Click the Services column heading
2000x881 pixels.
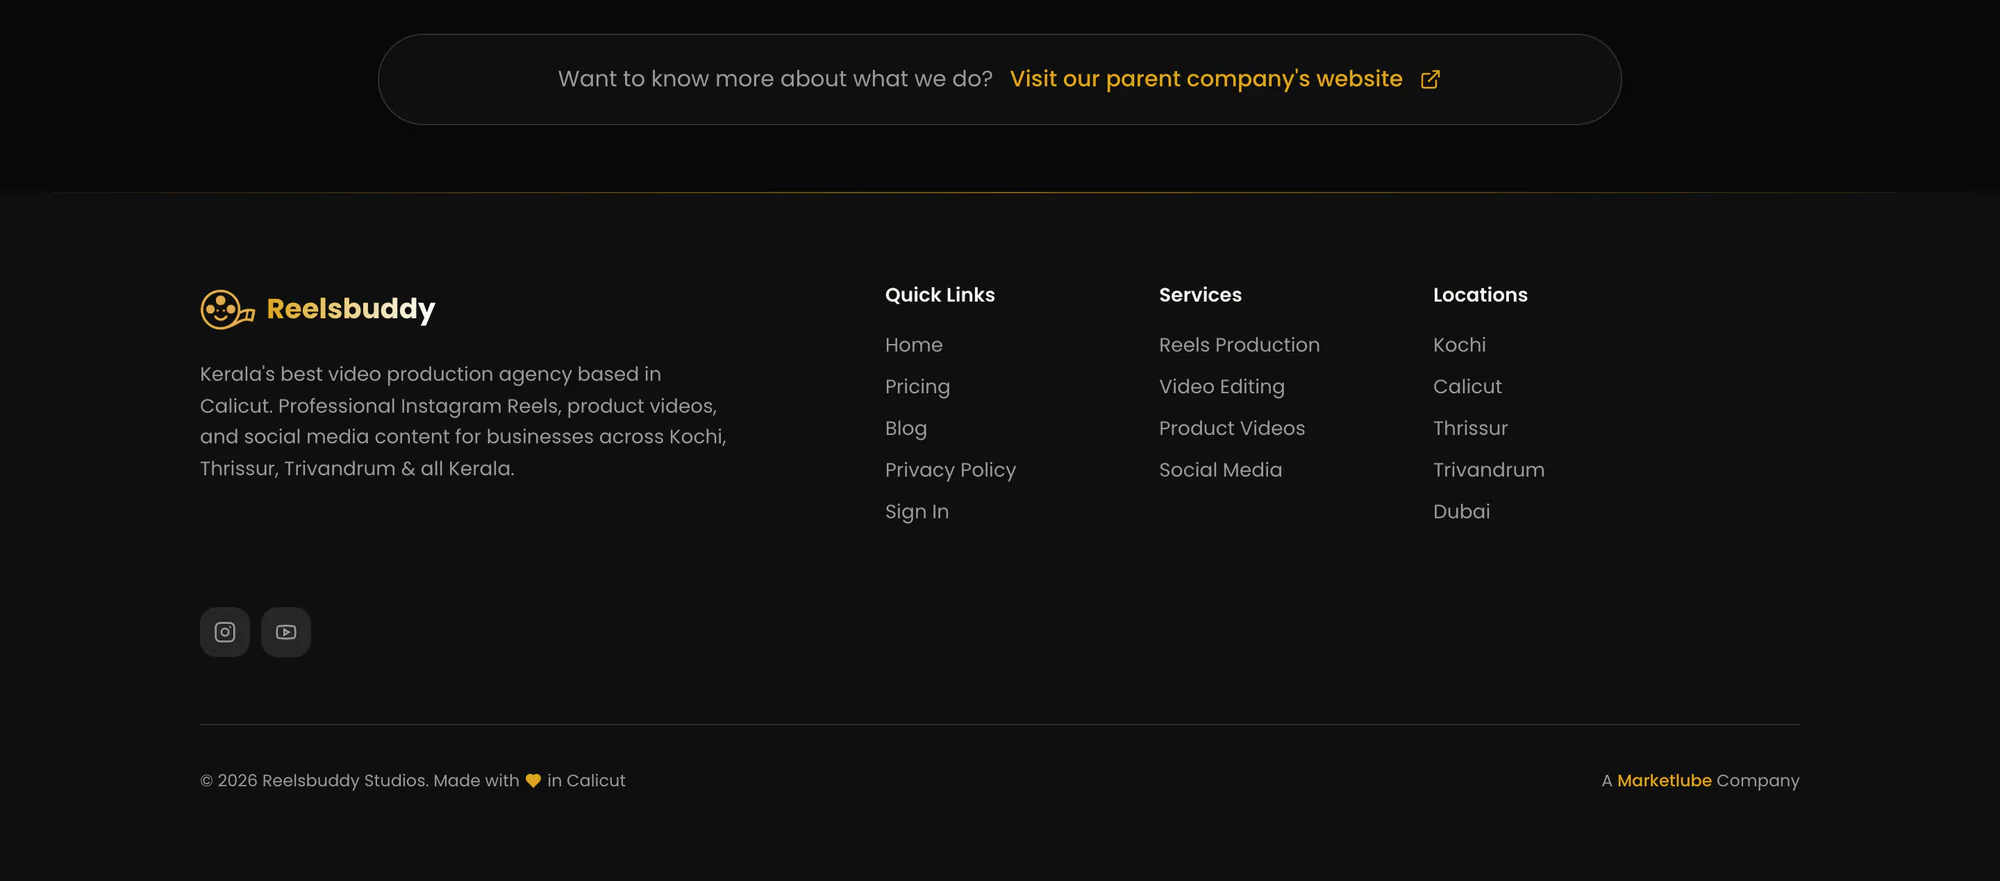pos(1200,295)
